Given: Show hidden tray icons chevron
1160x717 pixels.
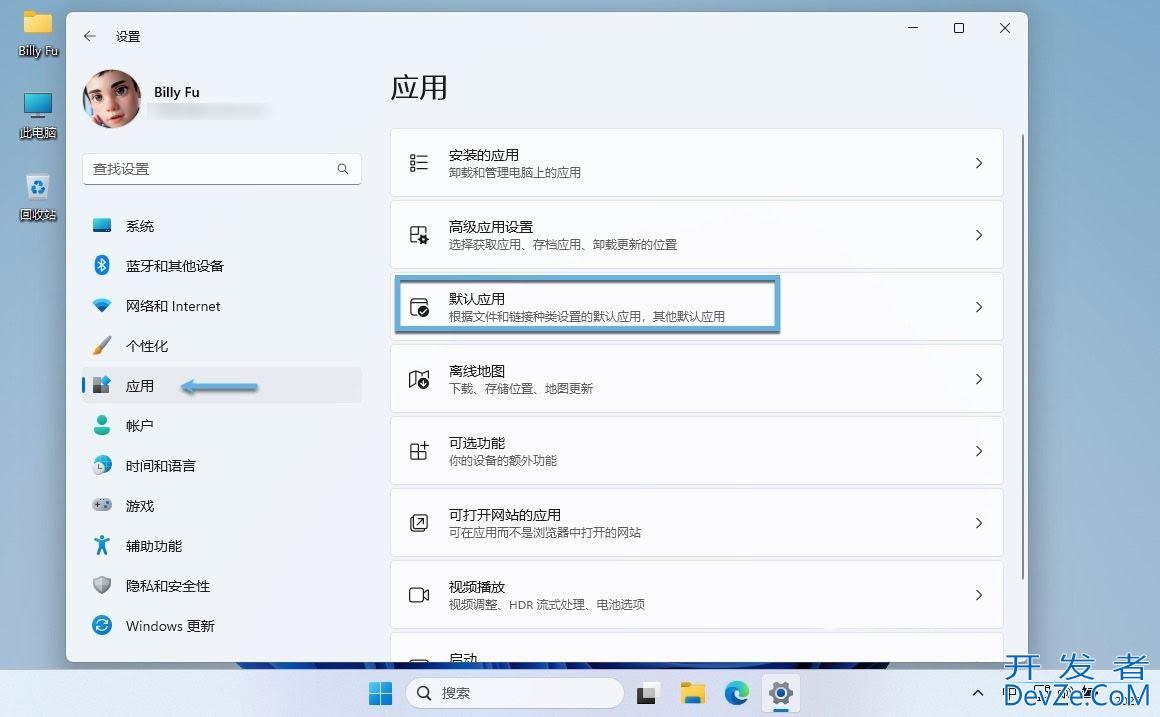Looking at the screenshot, I should 977,693.
